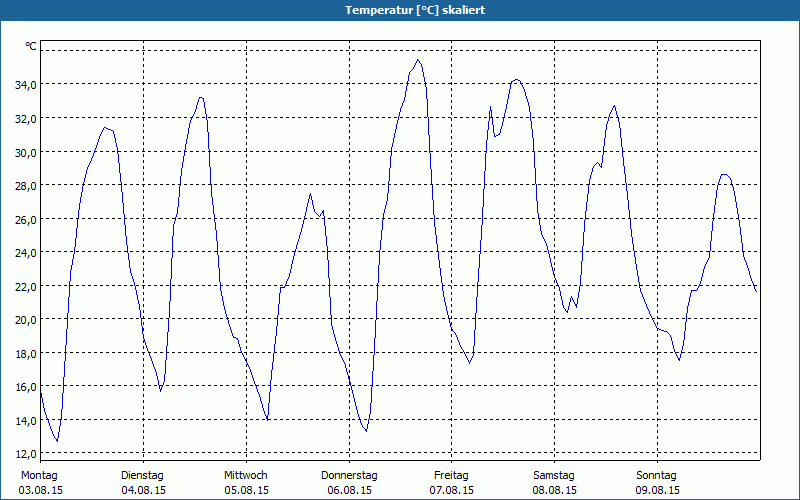Select the Mittwoch day label
Viewport: 800px width, 500px height.
[x=245, y=476]
